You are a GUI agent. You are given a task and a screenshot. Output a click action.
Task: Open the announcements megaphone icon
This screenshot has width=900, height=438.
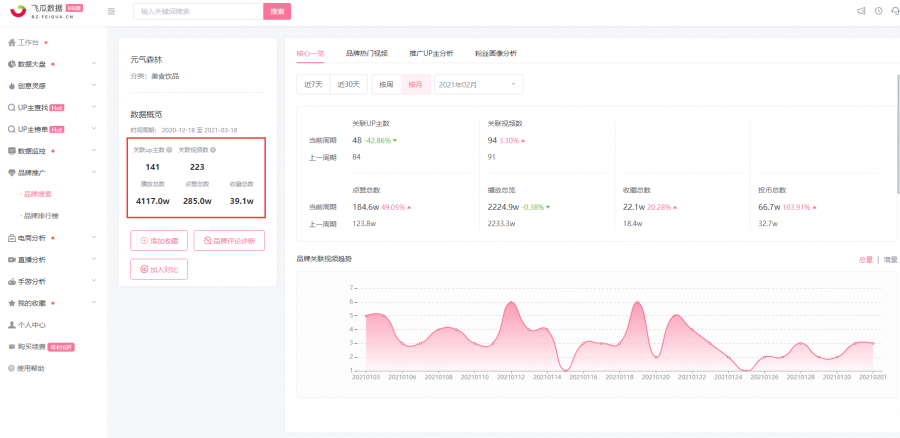(x=861, y=11)
